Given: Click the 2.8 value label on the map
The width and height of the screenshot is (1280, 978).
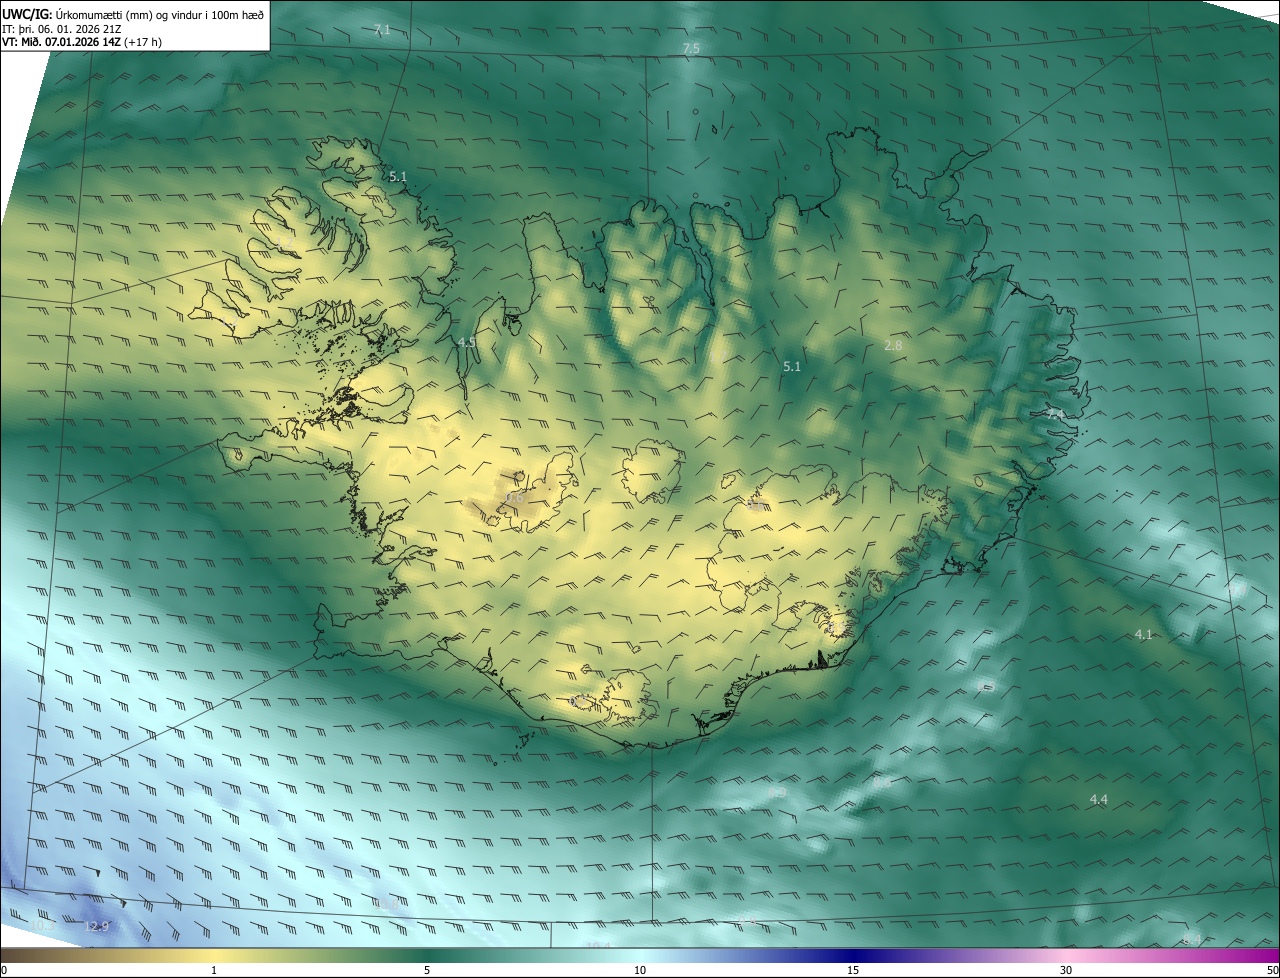Looking at the screenshot, I should pyautogui.click(x=893, y=345).
